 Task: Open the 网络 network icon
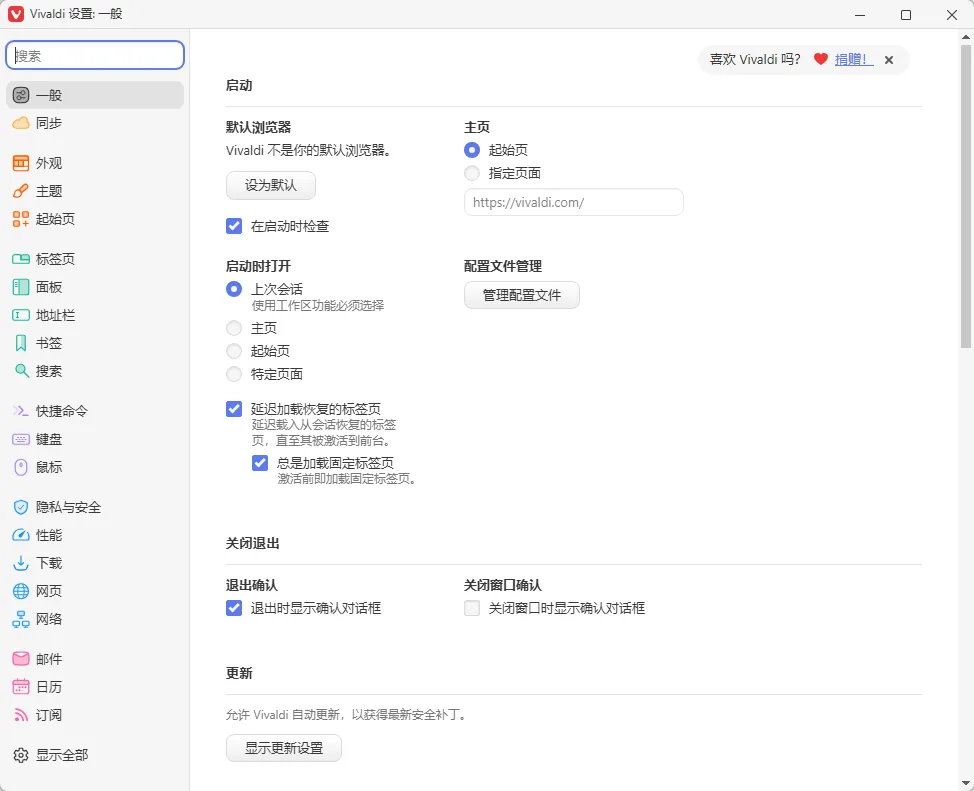pos(21,619)
